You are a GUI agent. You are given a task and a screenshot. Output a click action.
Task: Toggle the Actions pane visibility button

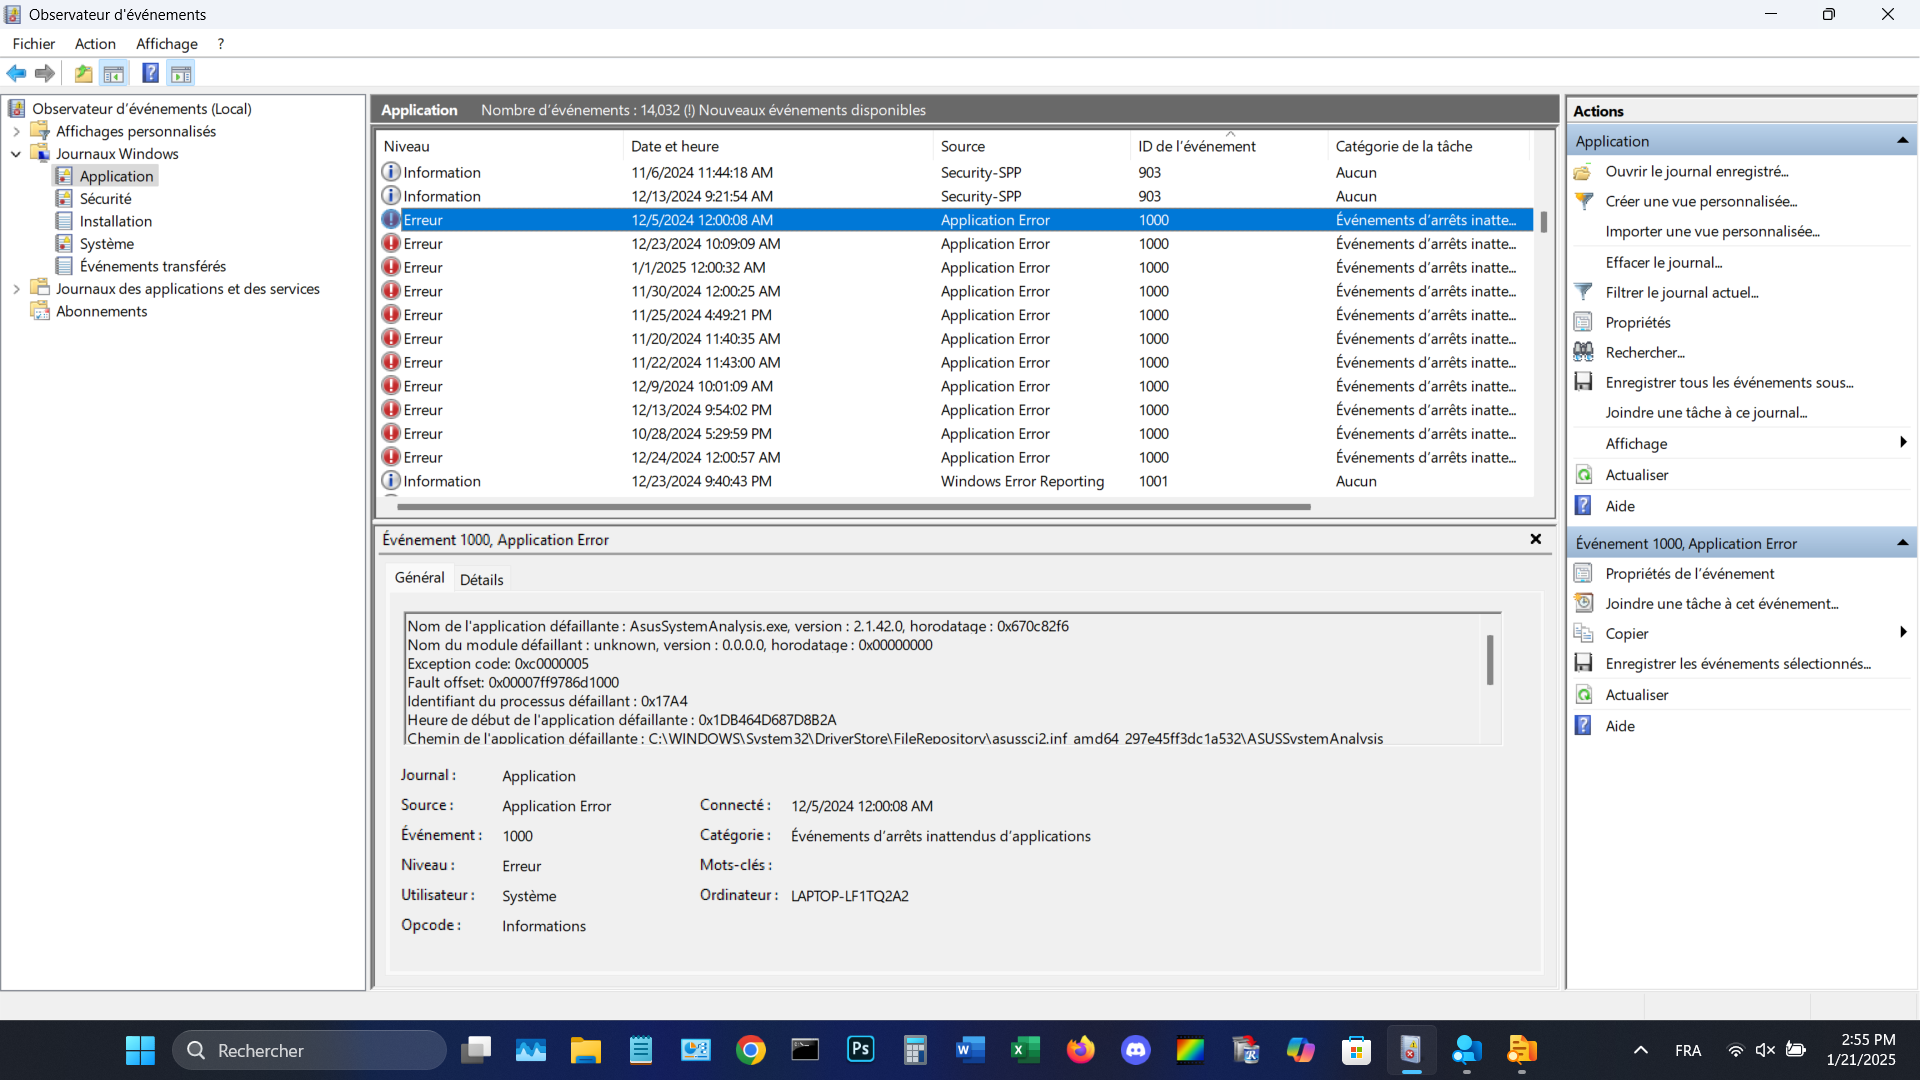click(x=181, y=73)
